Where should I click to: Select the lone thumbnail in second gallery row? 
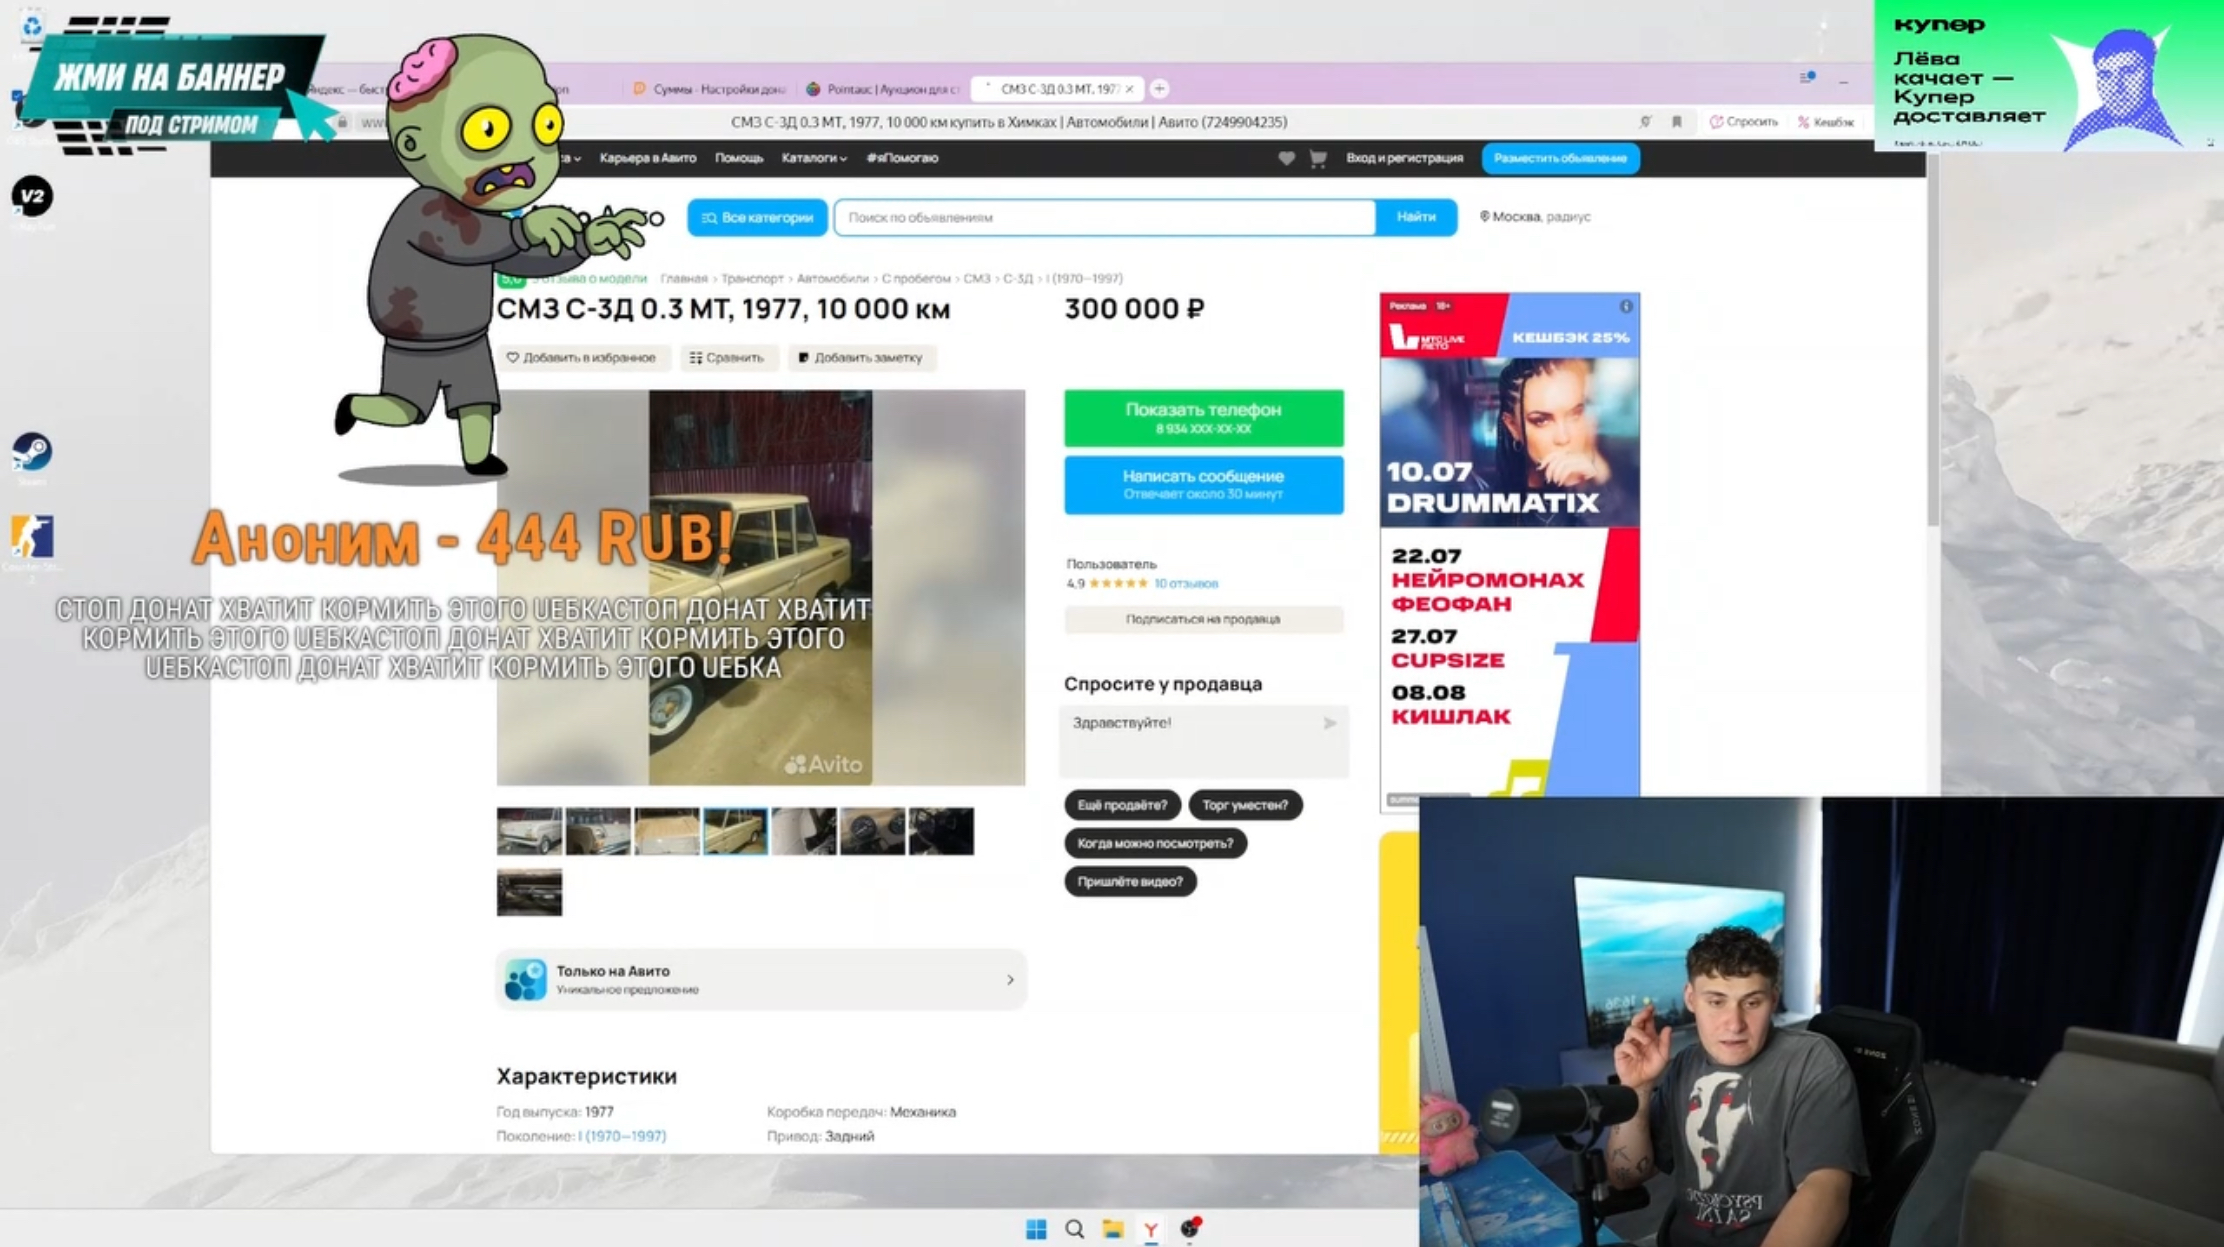(x=529, y=892)
